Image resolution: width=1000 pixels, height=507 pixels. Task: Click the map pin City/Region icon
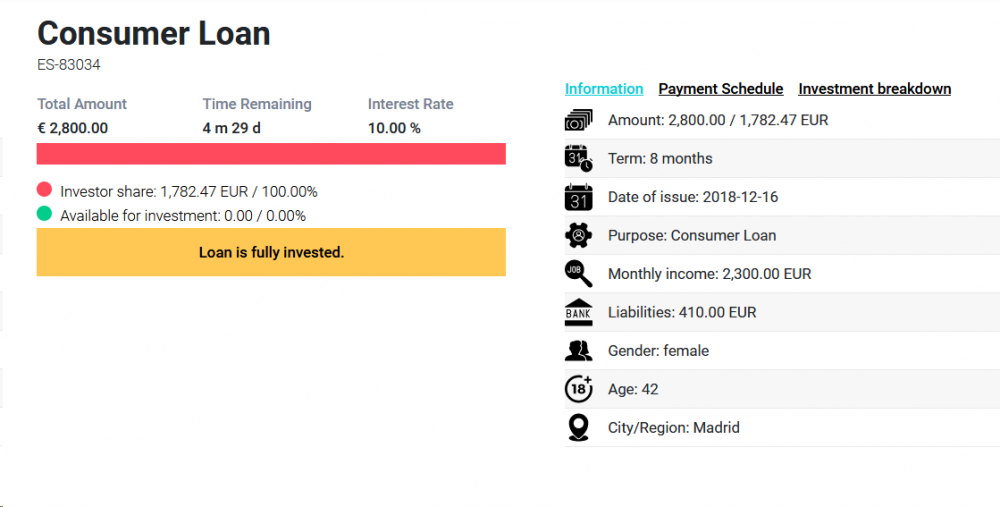click(x=579, y=428)
